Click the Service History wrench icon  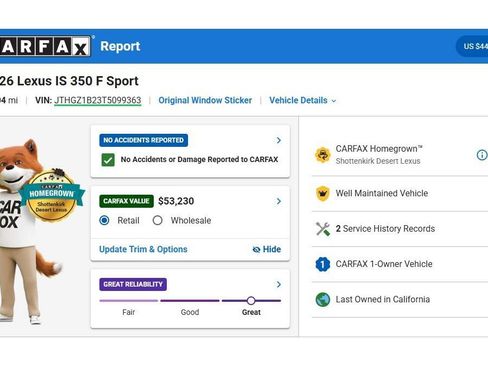(x=323, y=229)
